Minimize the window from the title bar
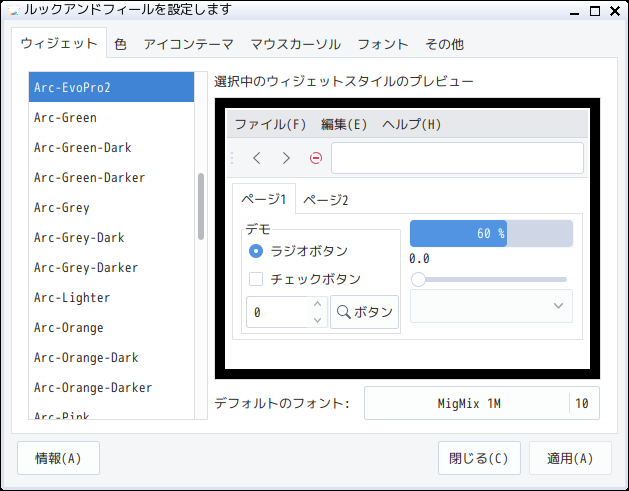629x491 pixels. [574, 12]
